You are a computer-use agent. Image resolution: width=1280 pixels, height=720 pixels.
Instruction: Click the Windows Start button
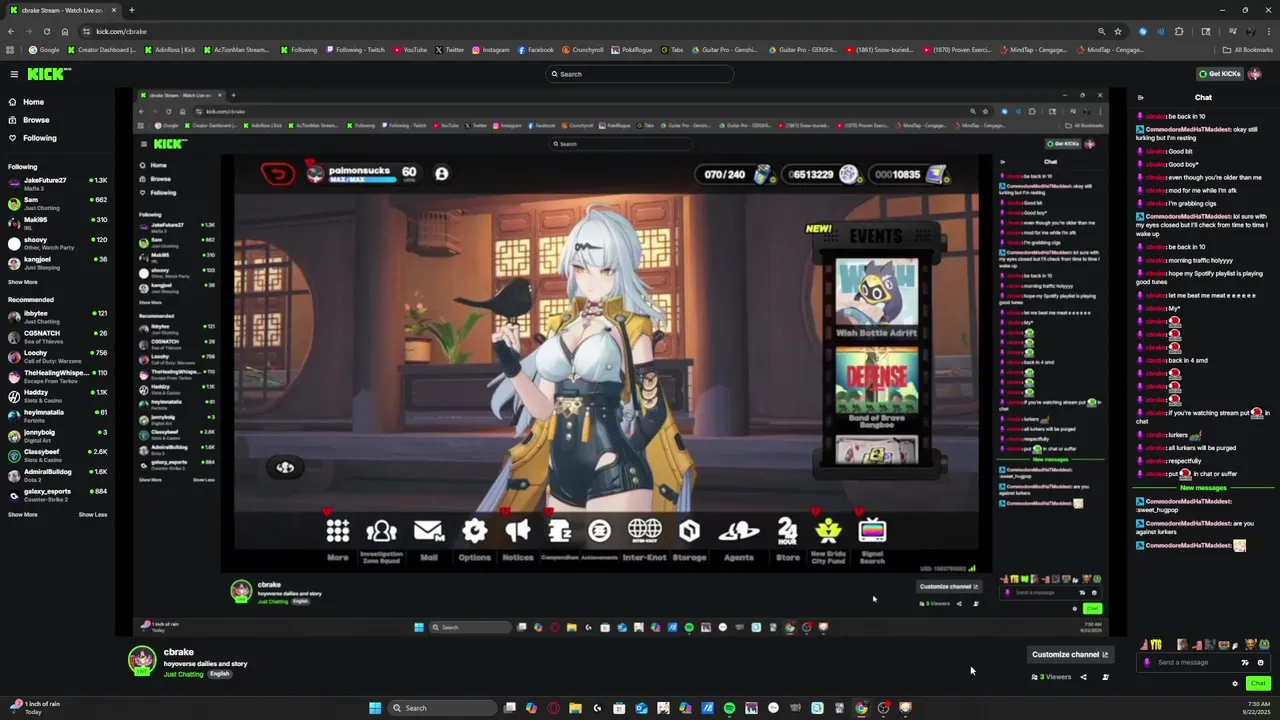(375, 708)
